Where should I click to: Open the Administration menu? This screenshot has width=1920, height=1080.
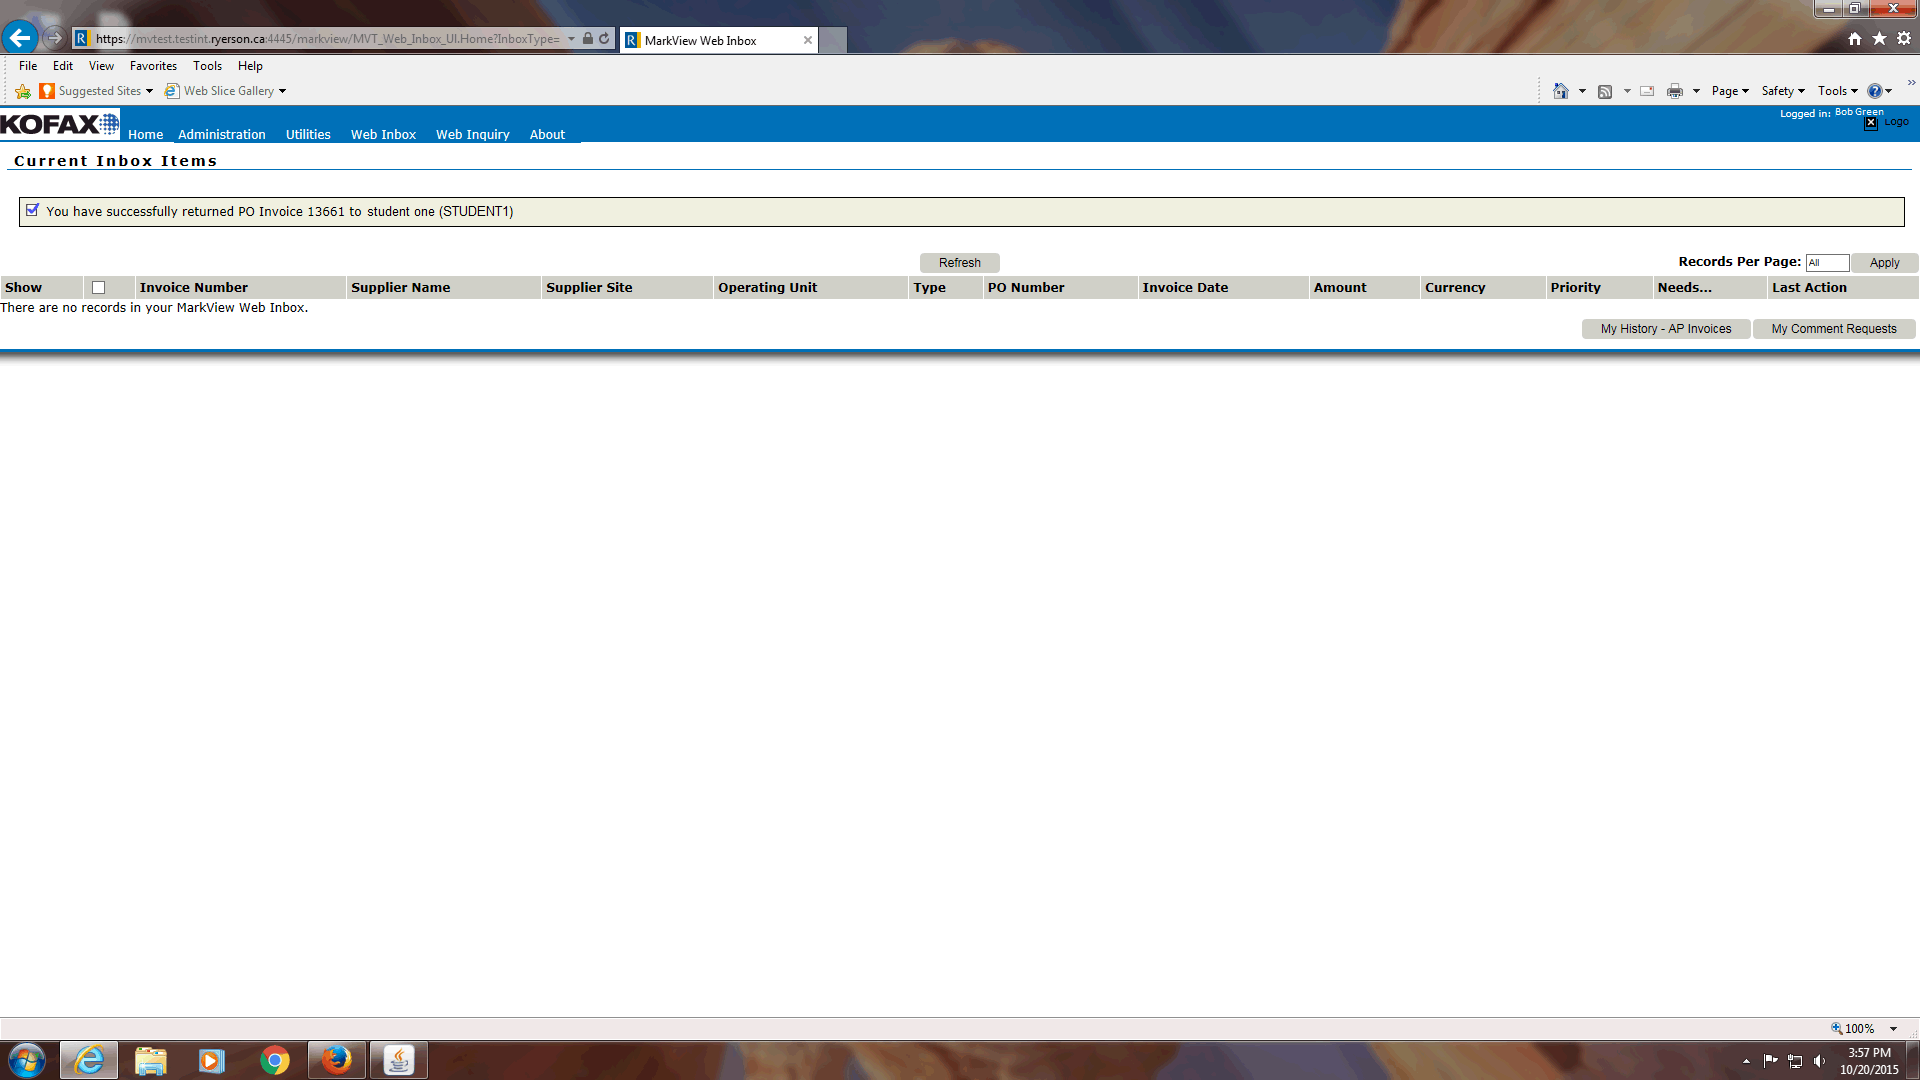(x=221, y=134)
